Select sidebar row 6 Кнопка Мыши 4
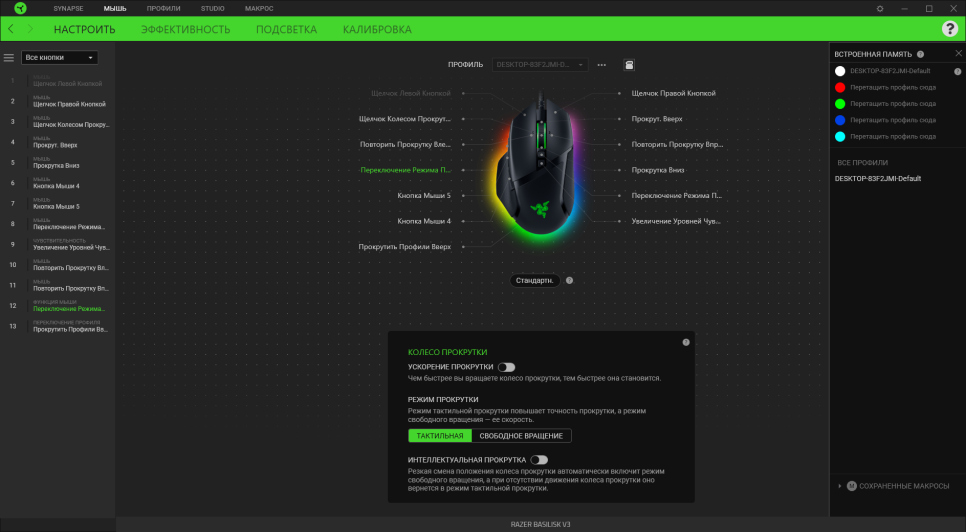966x532 pixels. pyautogui.click(x=57, y=183)
